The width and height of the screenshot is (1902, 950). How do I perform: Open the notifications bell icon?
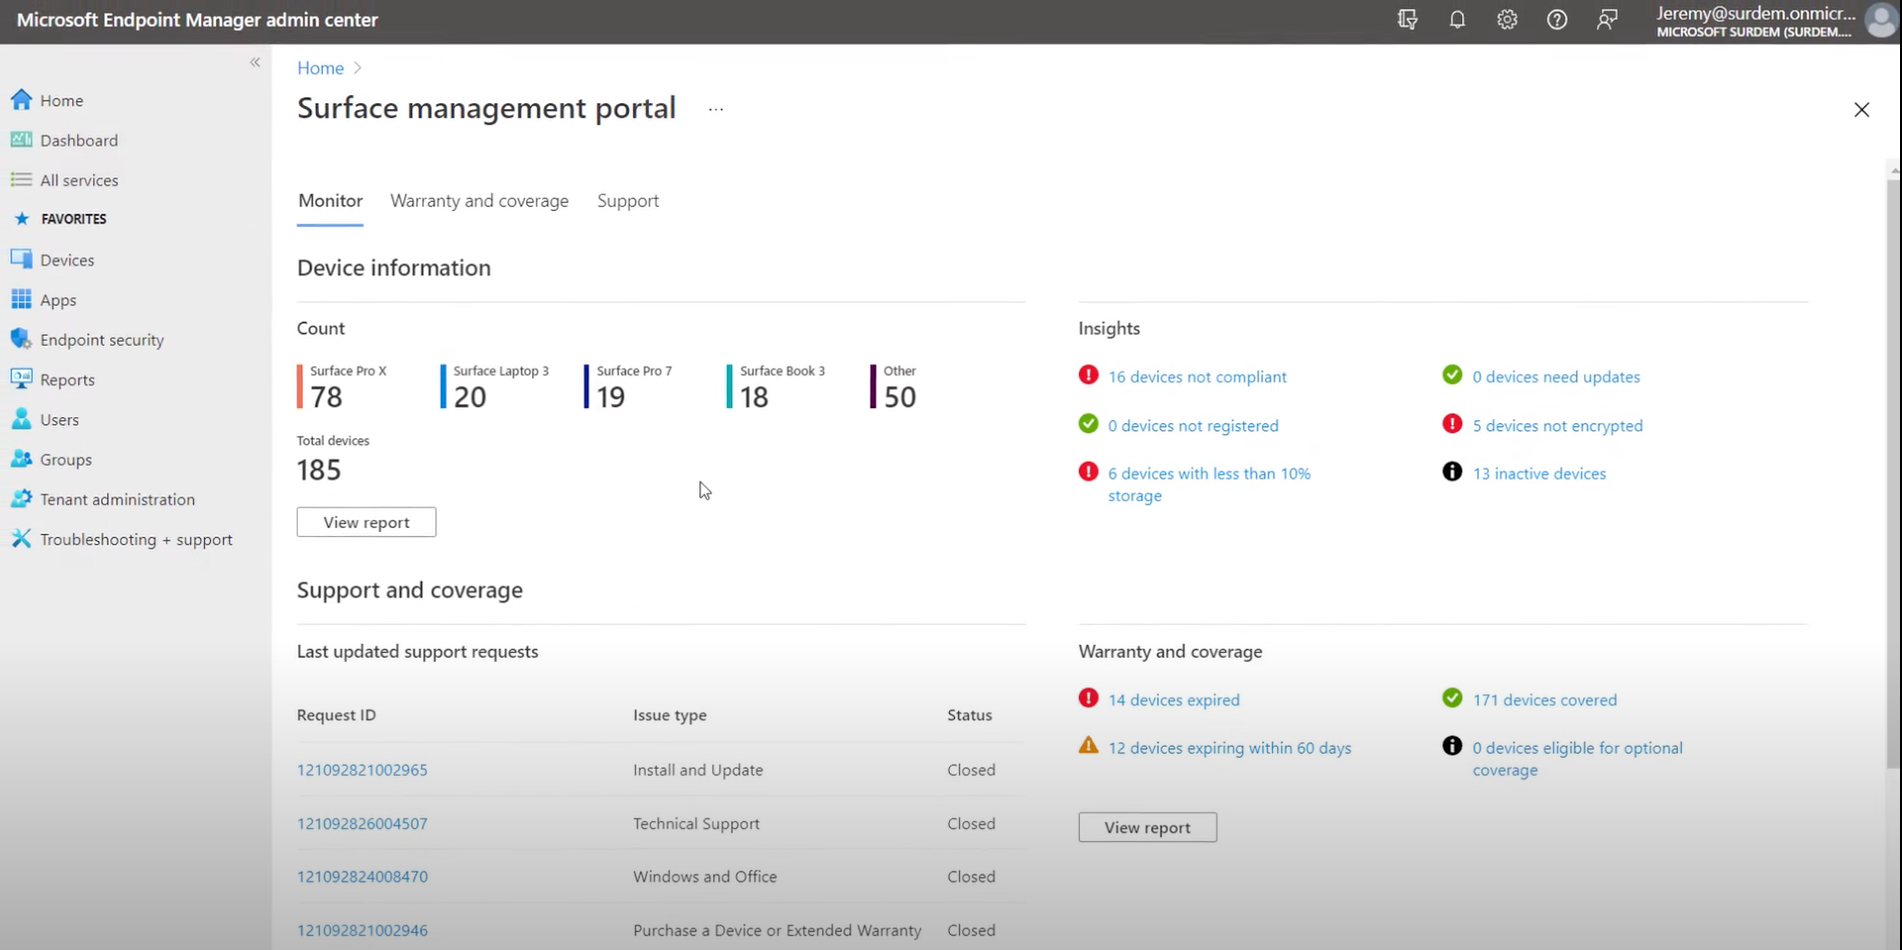coord(1457,20)
